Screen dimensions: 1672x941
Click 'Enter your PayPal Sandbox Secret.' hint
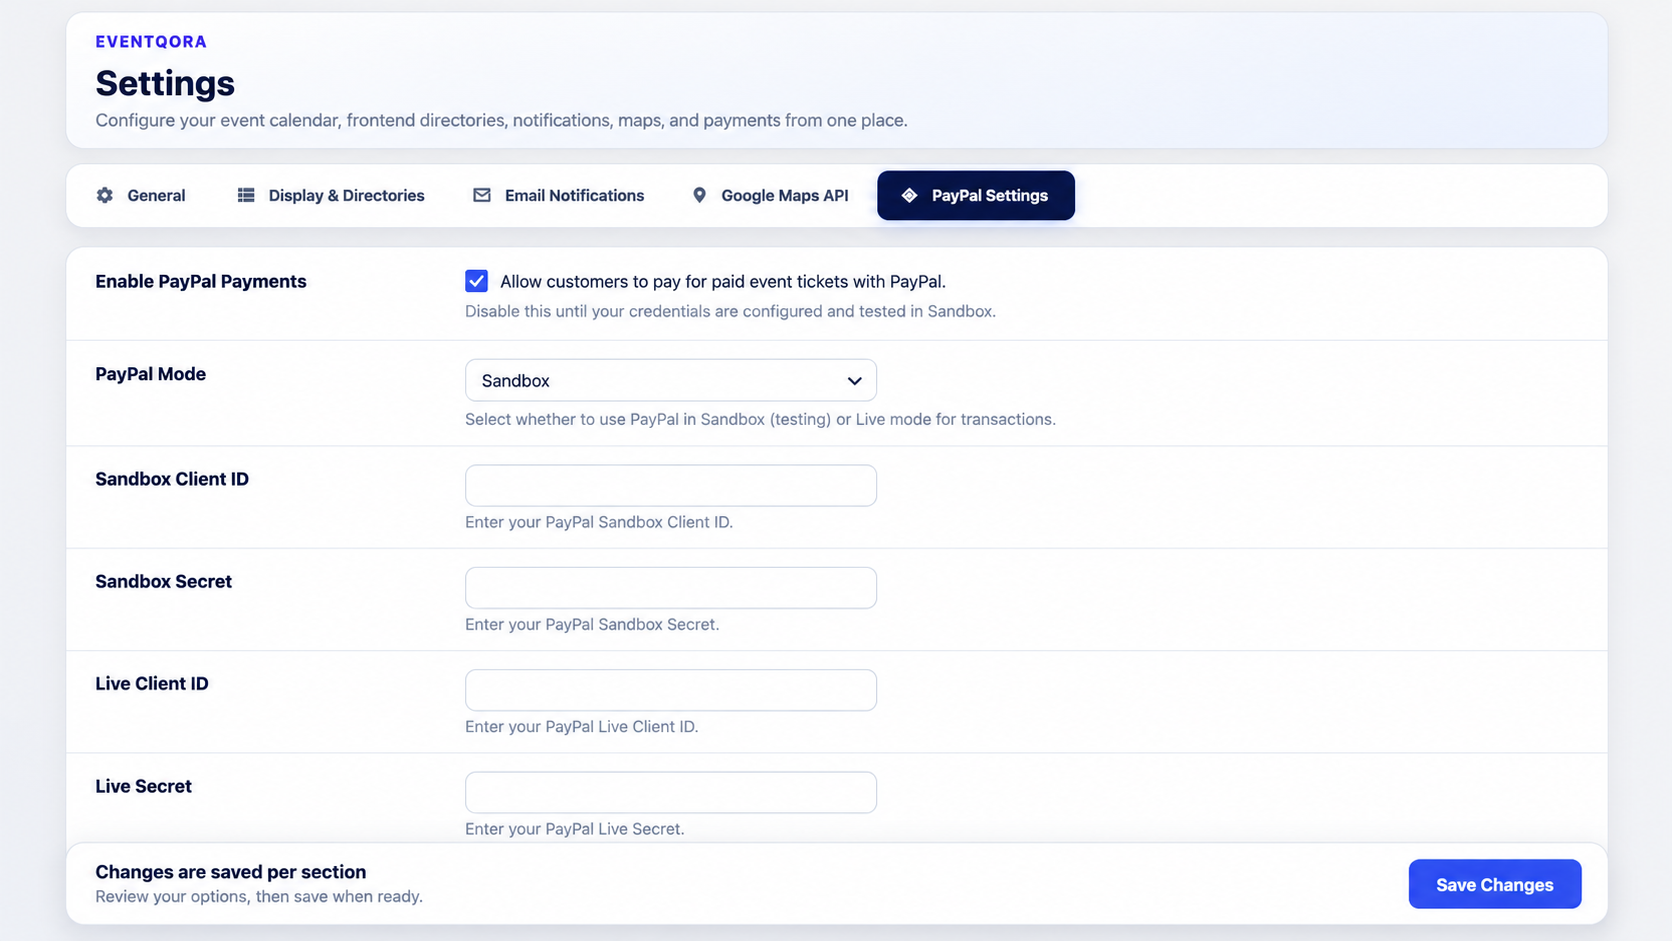pos(592,624)
